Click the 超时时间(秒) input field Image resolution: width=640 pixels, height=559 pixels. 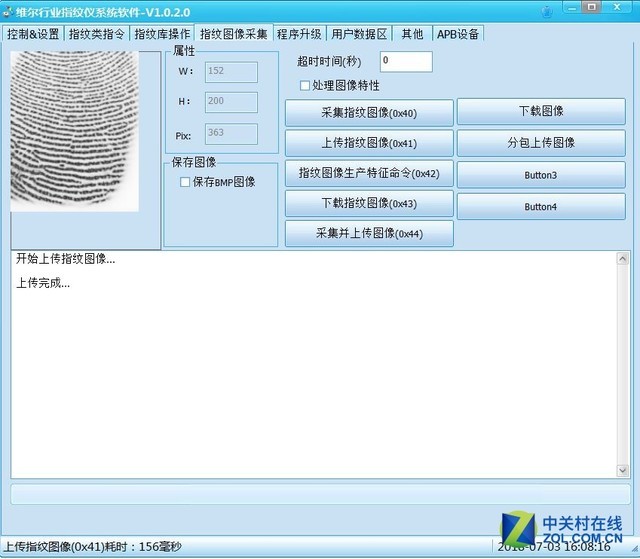click(x=406, y=62)
